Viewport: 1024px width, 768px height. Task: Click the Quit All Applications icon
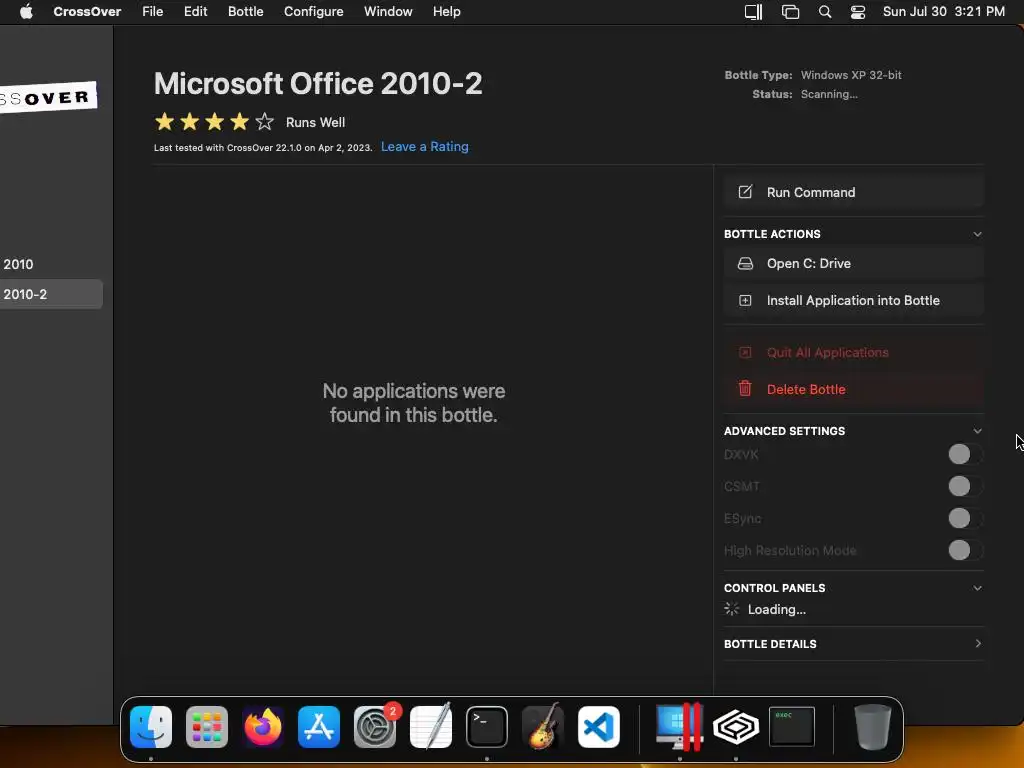point(745,353)
